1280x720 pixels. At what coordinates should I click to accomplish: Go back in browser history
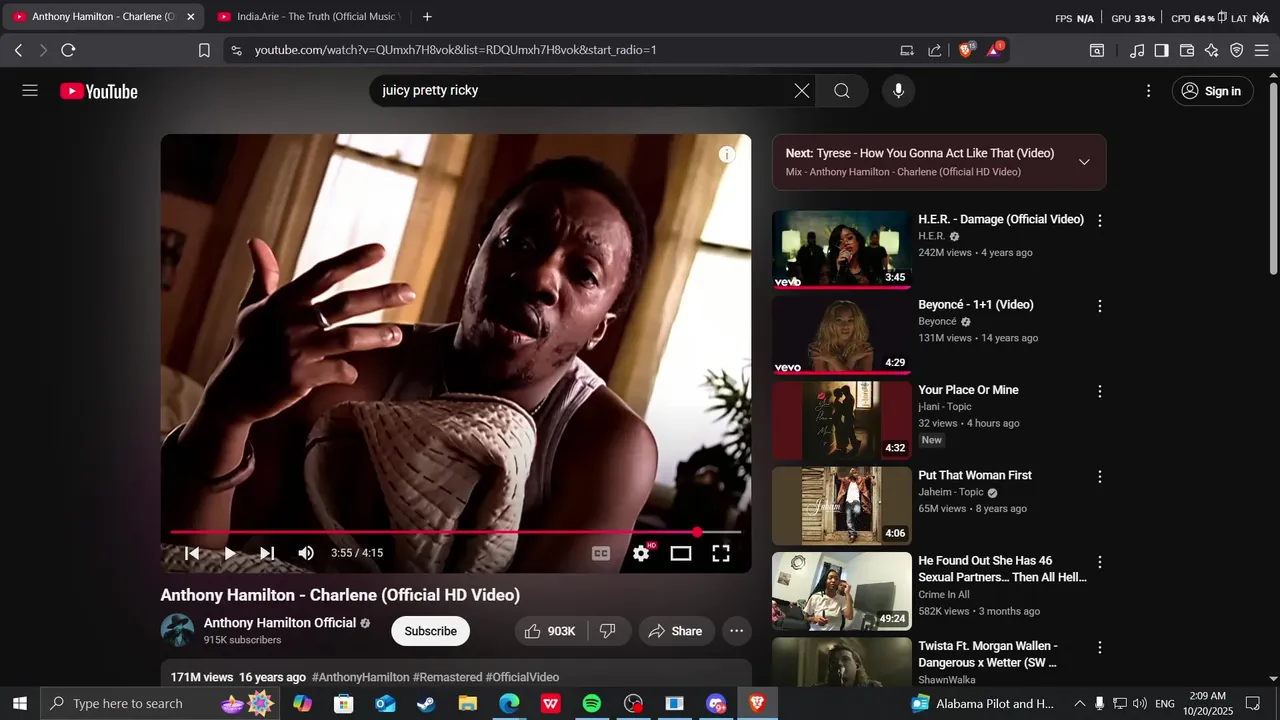pos(18,50)
